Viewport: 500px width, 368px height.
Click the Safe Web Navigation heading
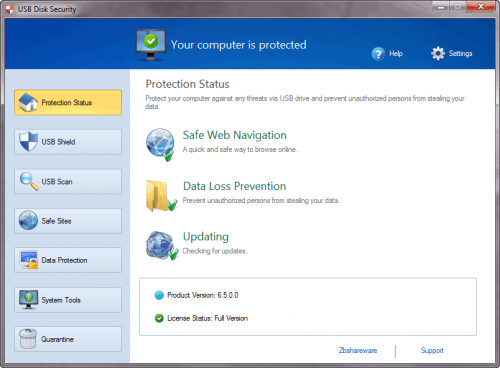[235, 135]
